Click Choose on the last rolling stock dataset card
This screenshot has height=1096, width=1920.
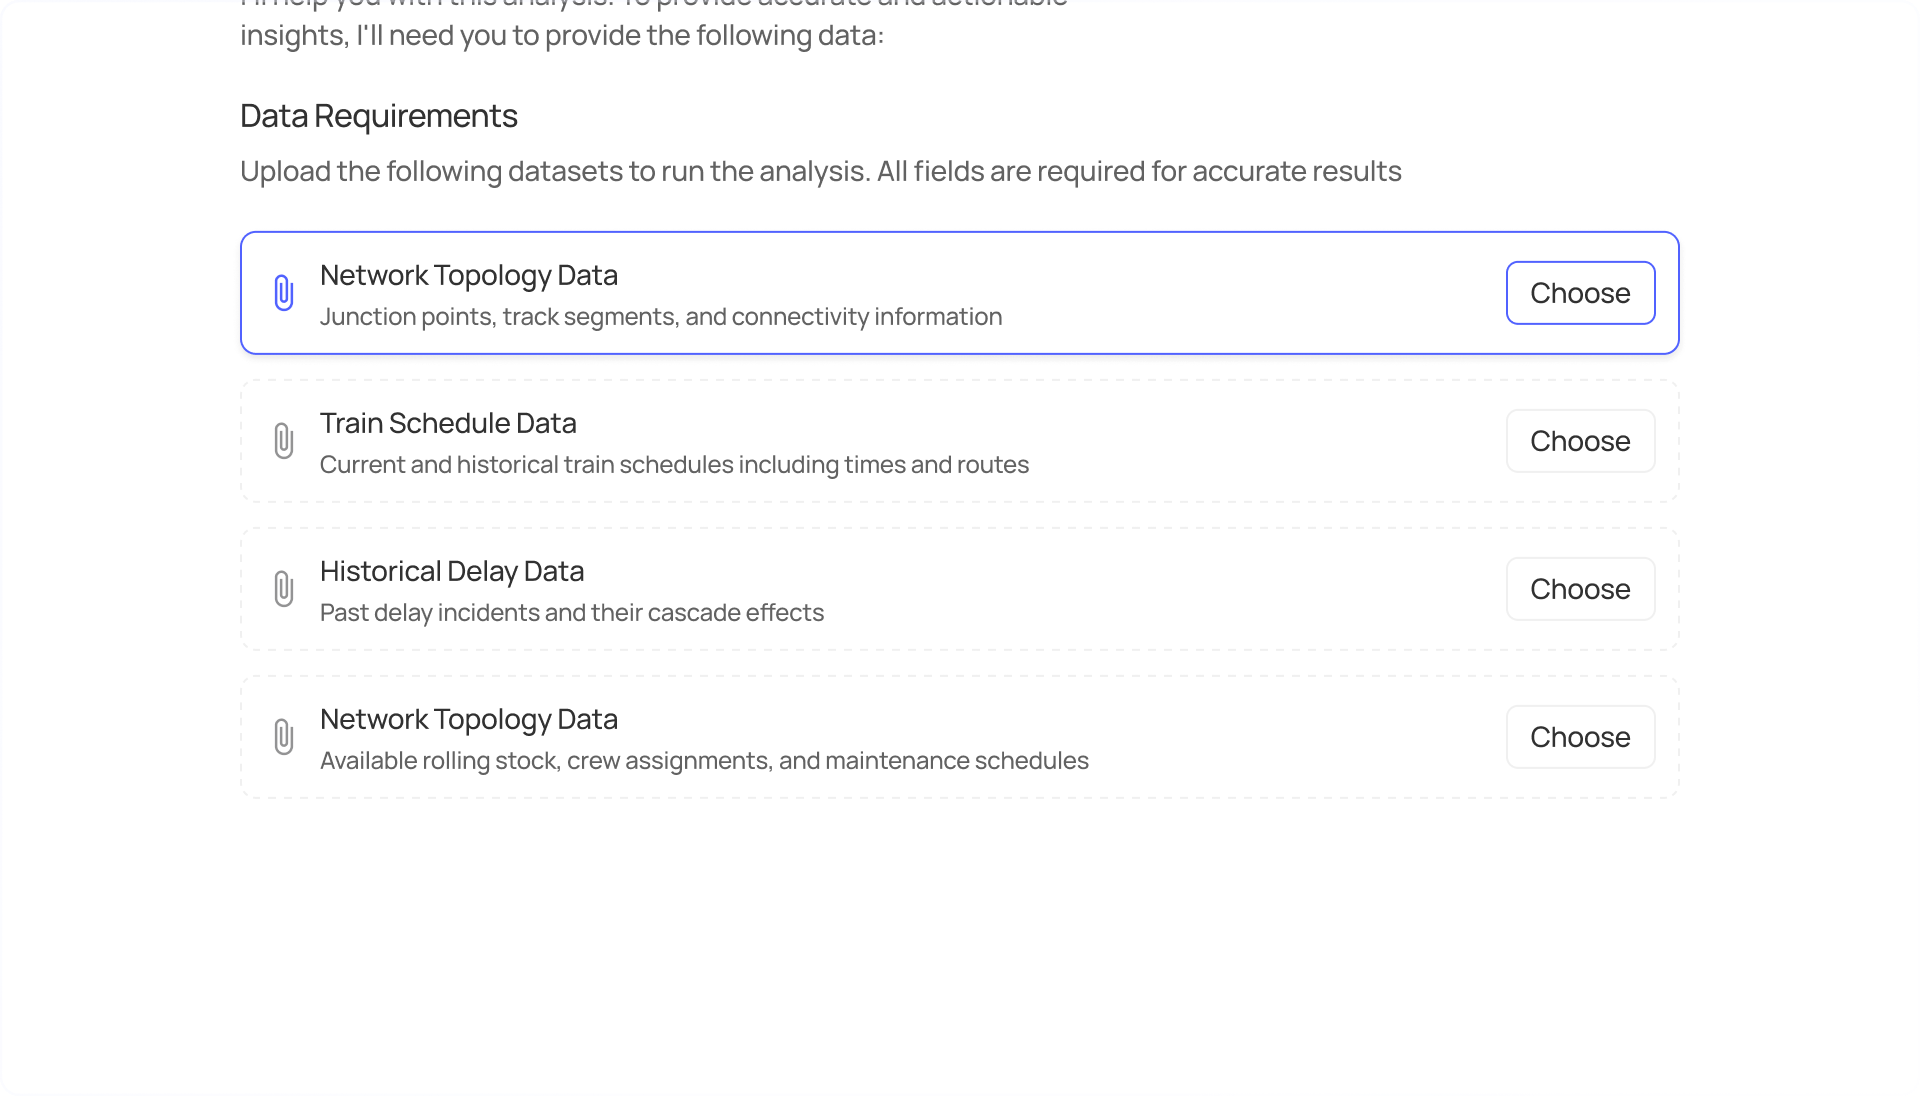click(1580, 737)
